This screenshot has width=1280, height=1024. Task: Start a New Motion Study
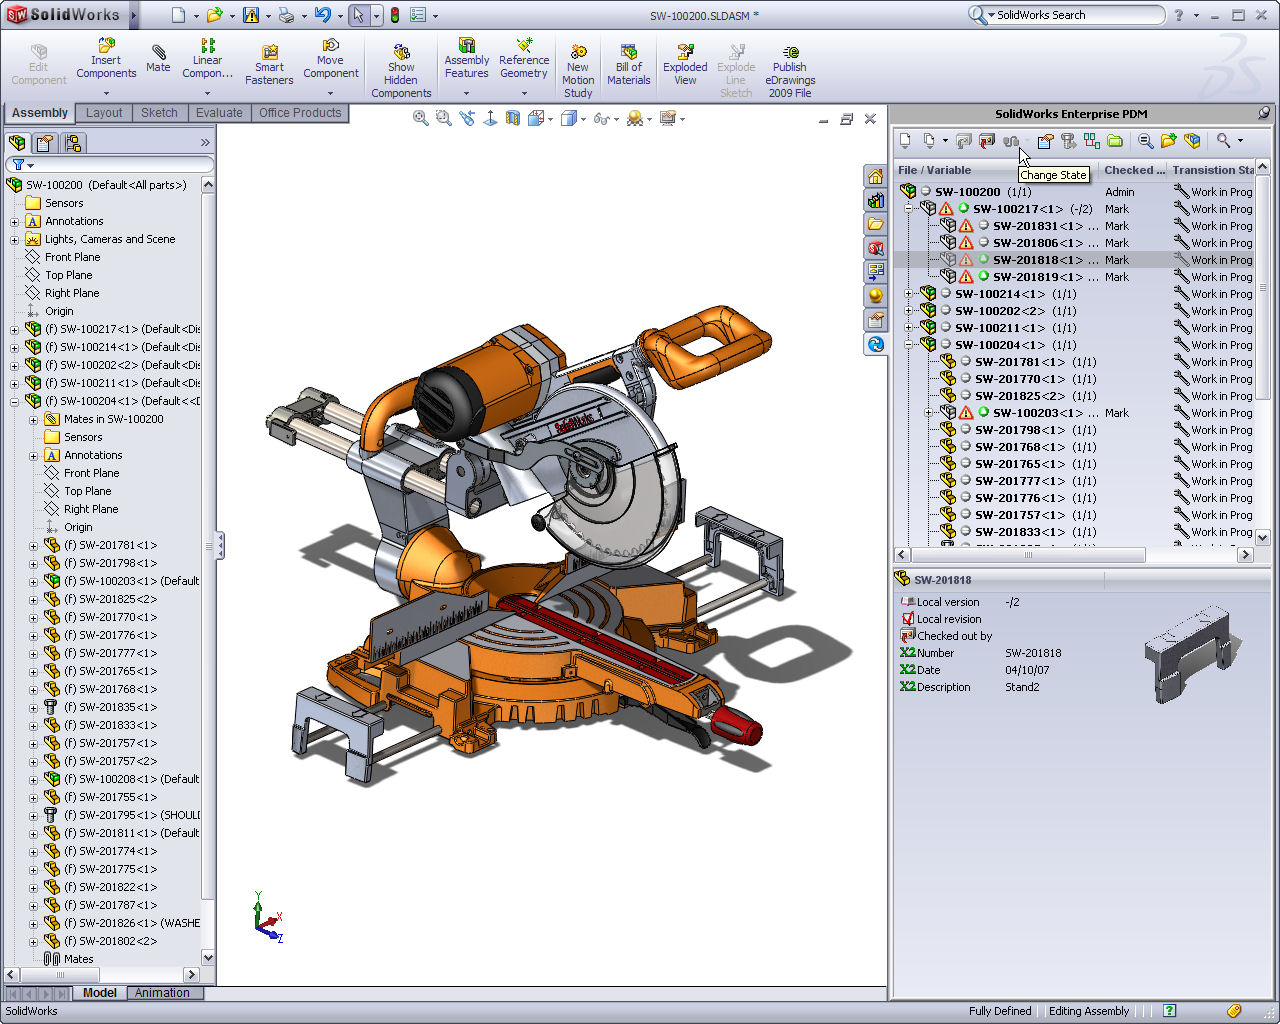pos(578,70)
